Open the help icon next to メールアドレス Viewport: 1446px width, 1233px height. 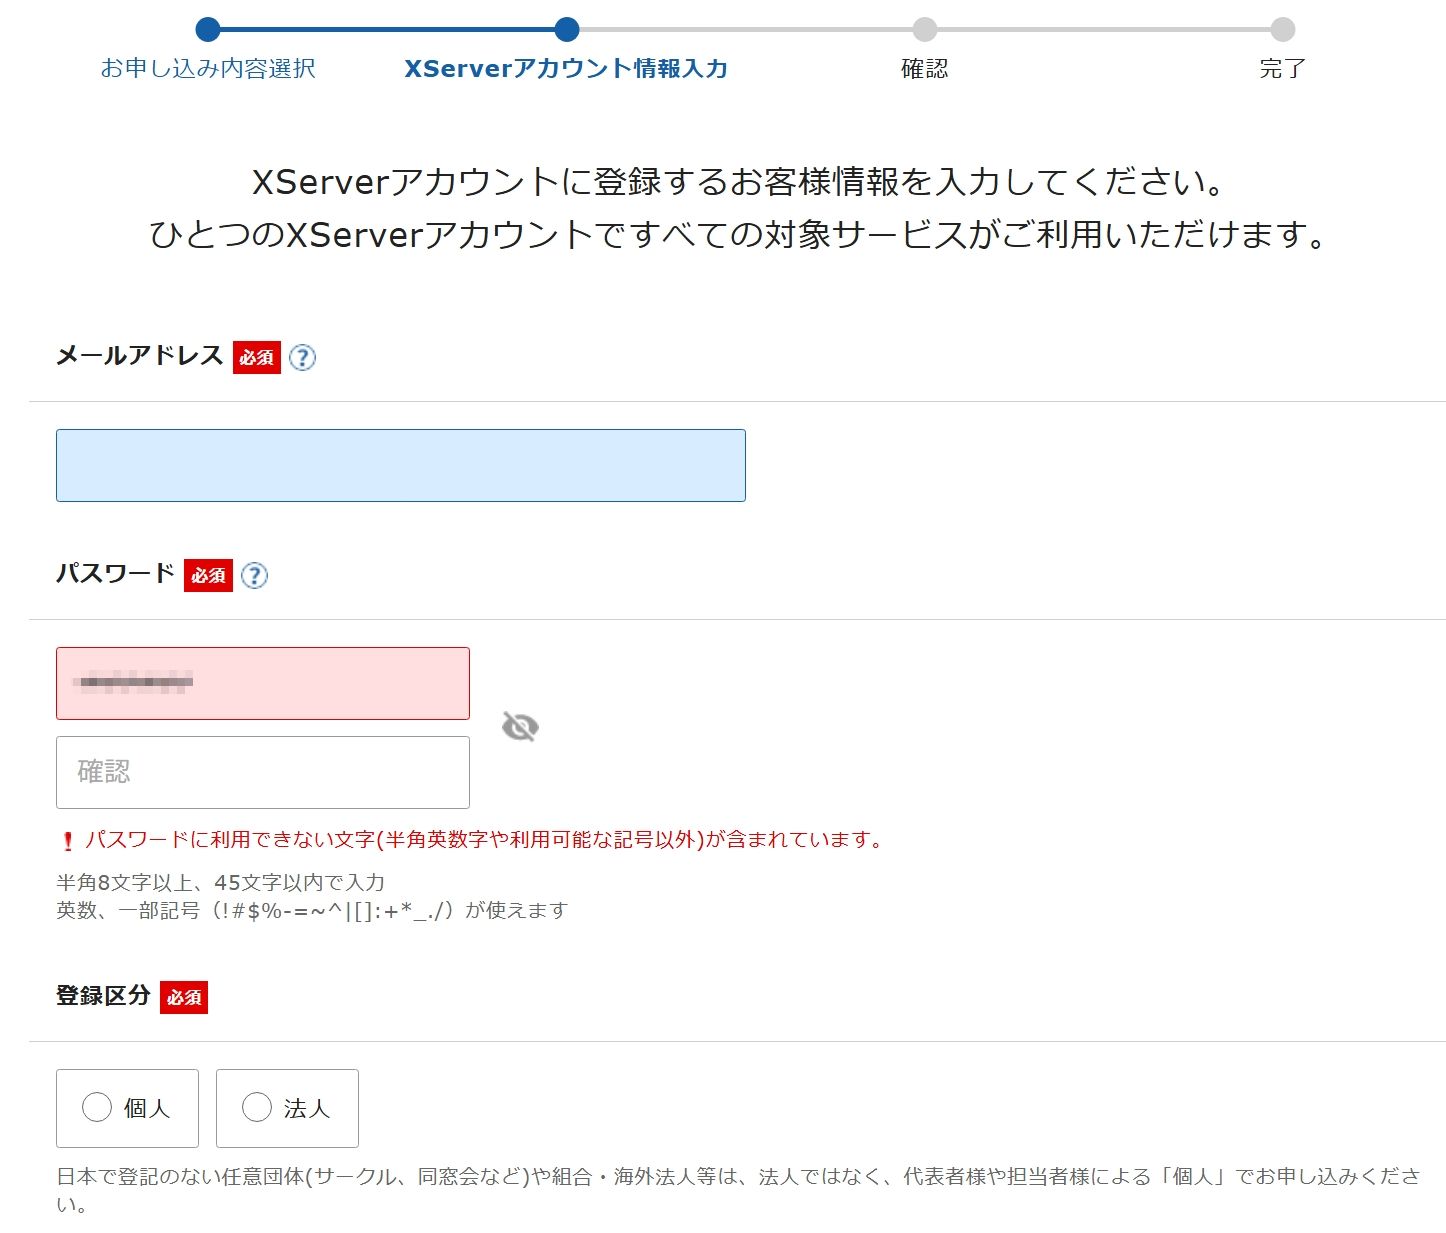tap(302, 357)
